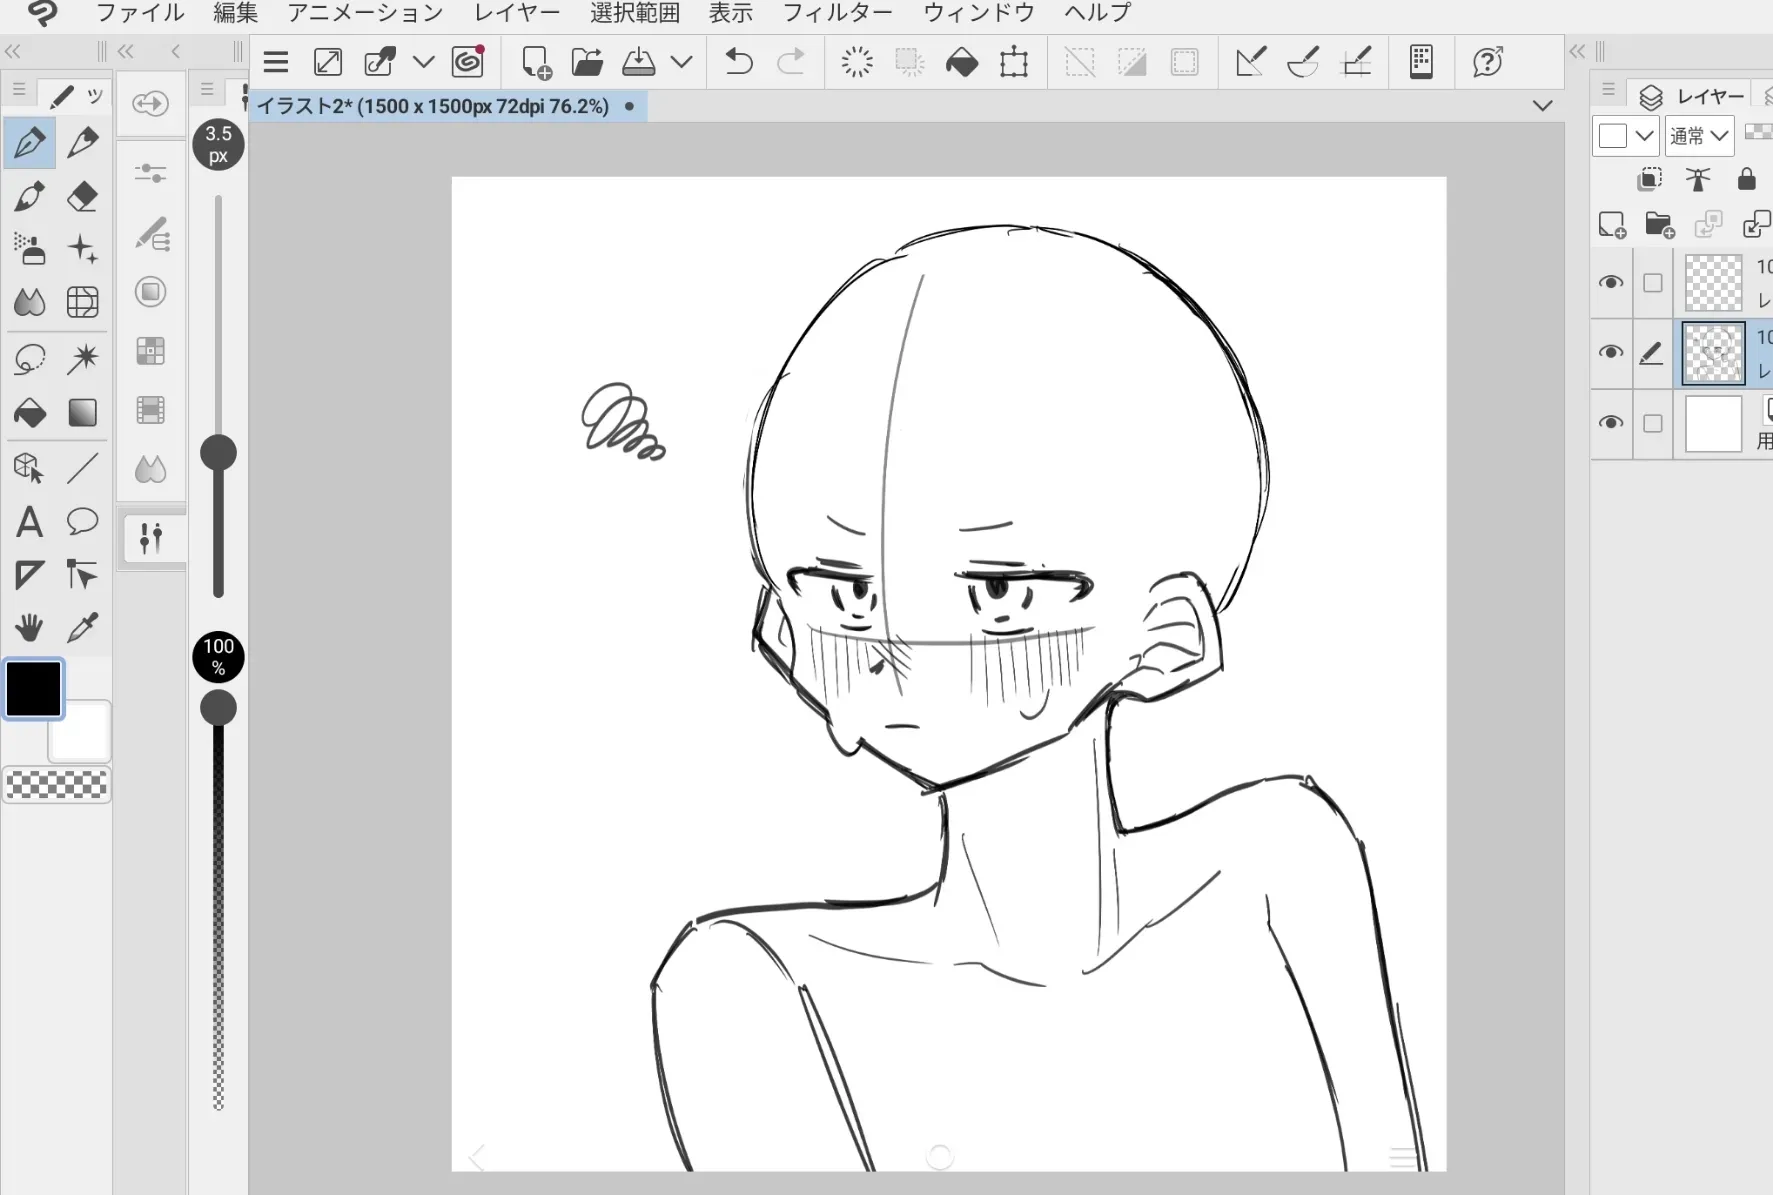The height and width of the screenshot is (1195, 1773).
Task: Click the brush size slider handle
Action: pos(218,453)
